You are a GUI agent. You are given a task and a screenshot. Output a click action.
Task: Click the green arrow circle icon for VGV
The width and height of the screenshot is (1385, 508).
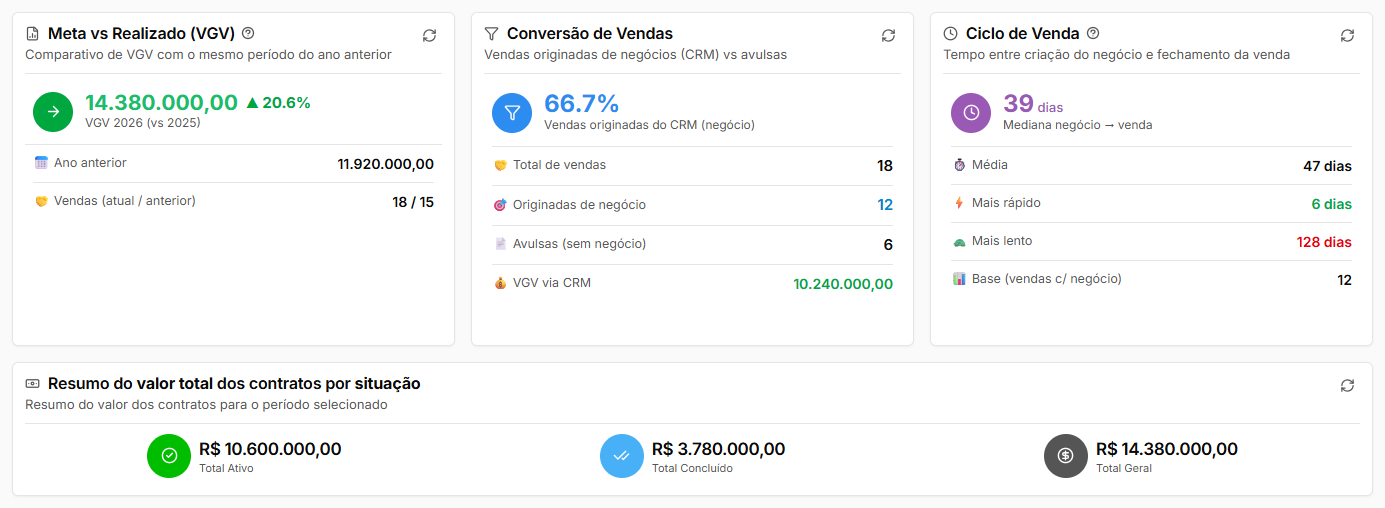(x=53, y=112)
